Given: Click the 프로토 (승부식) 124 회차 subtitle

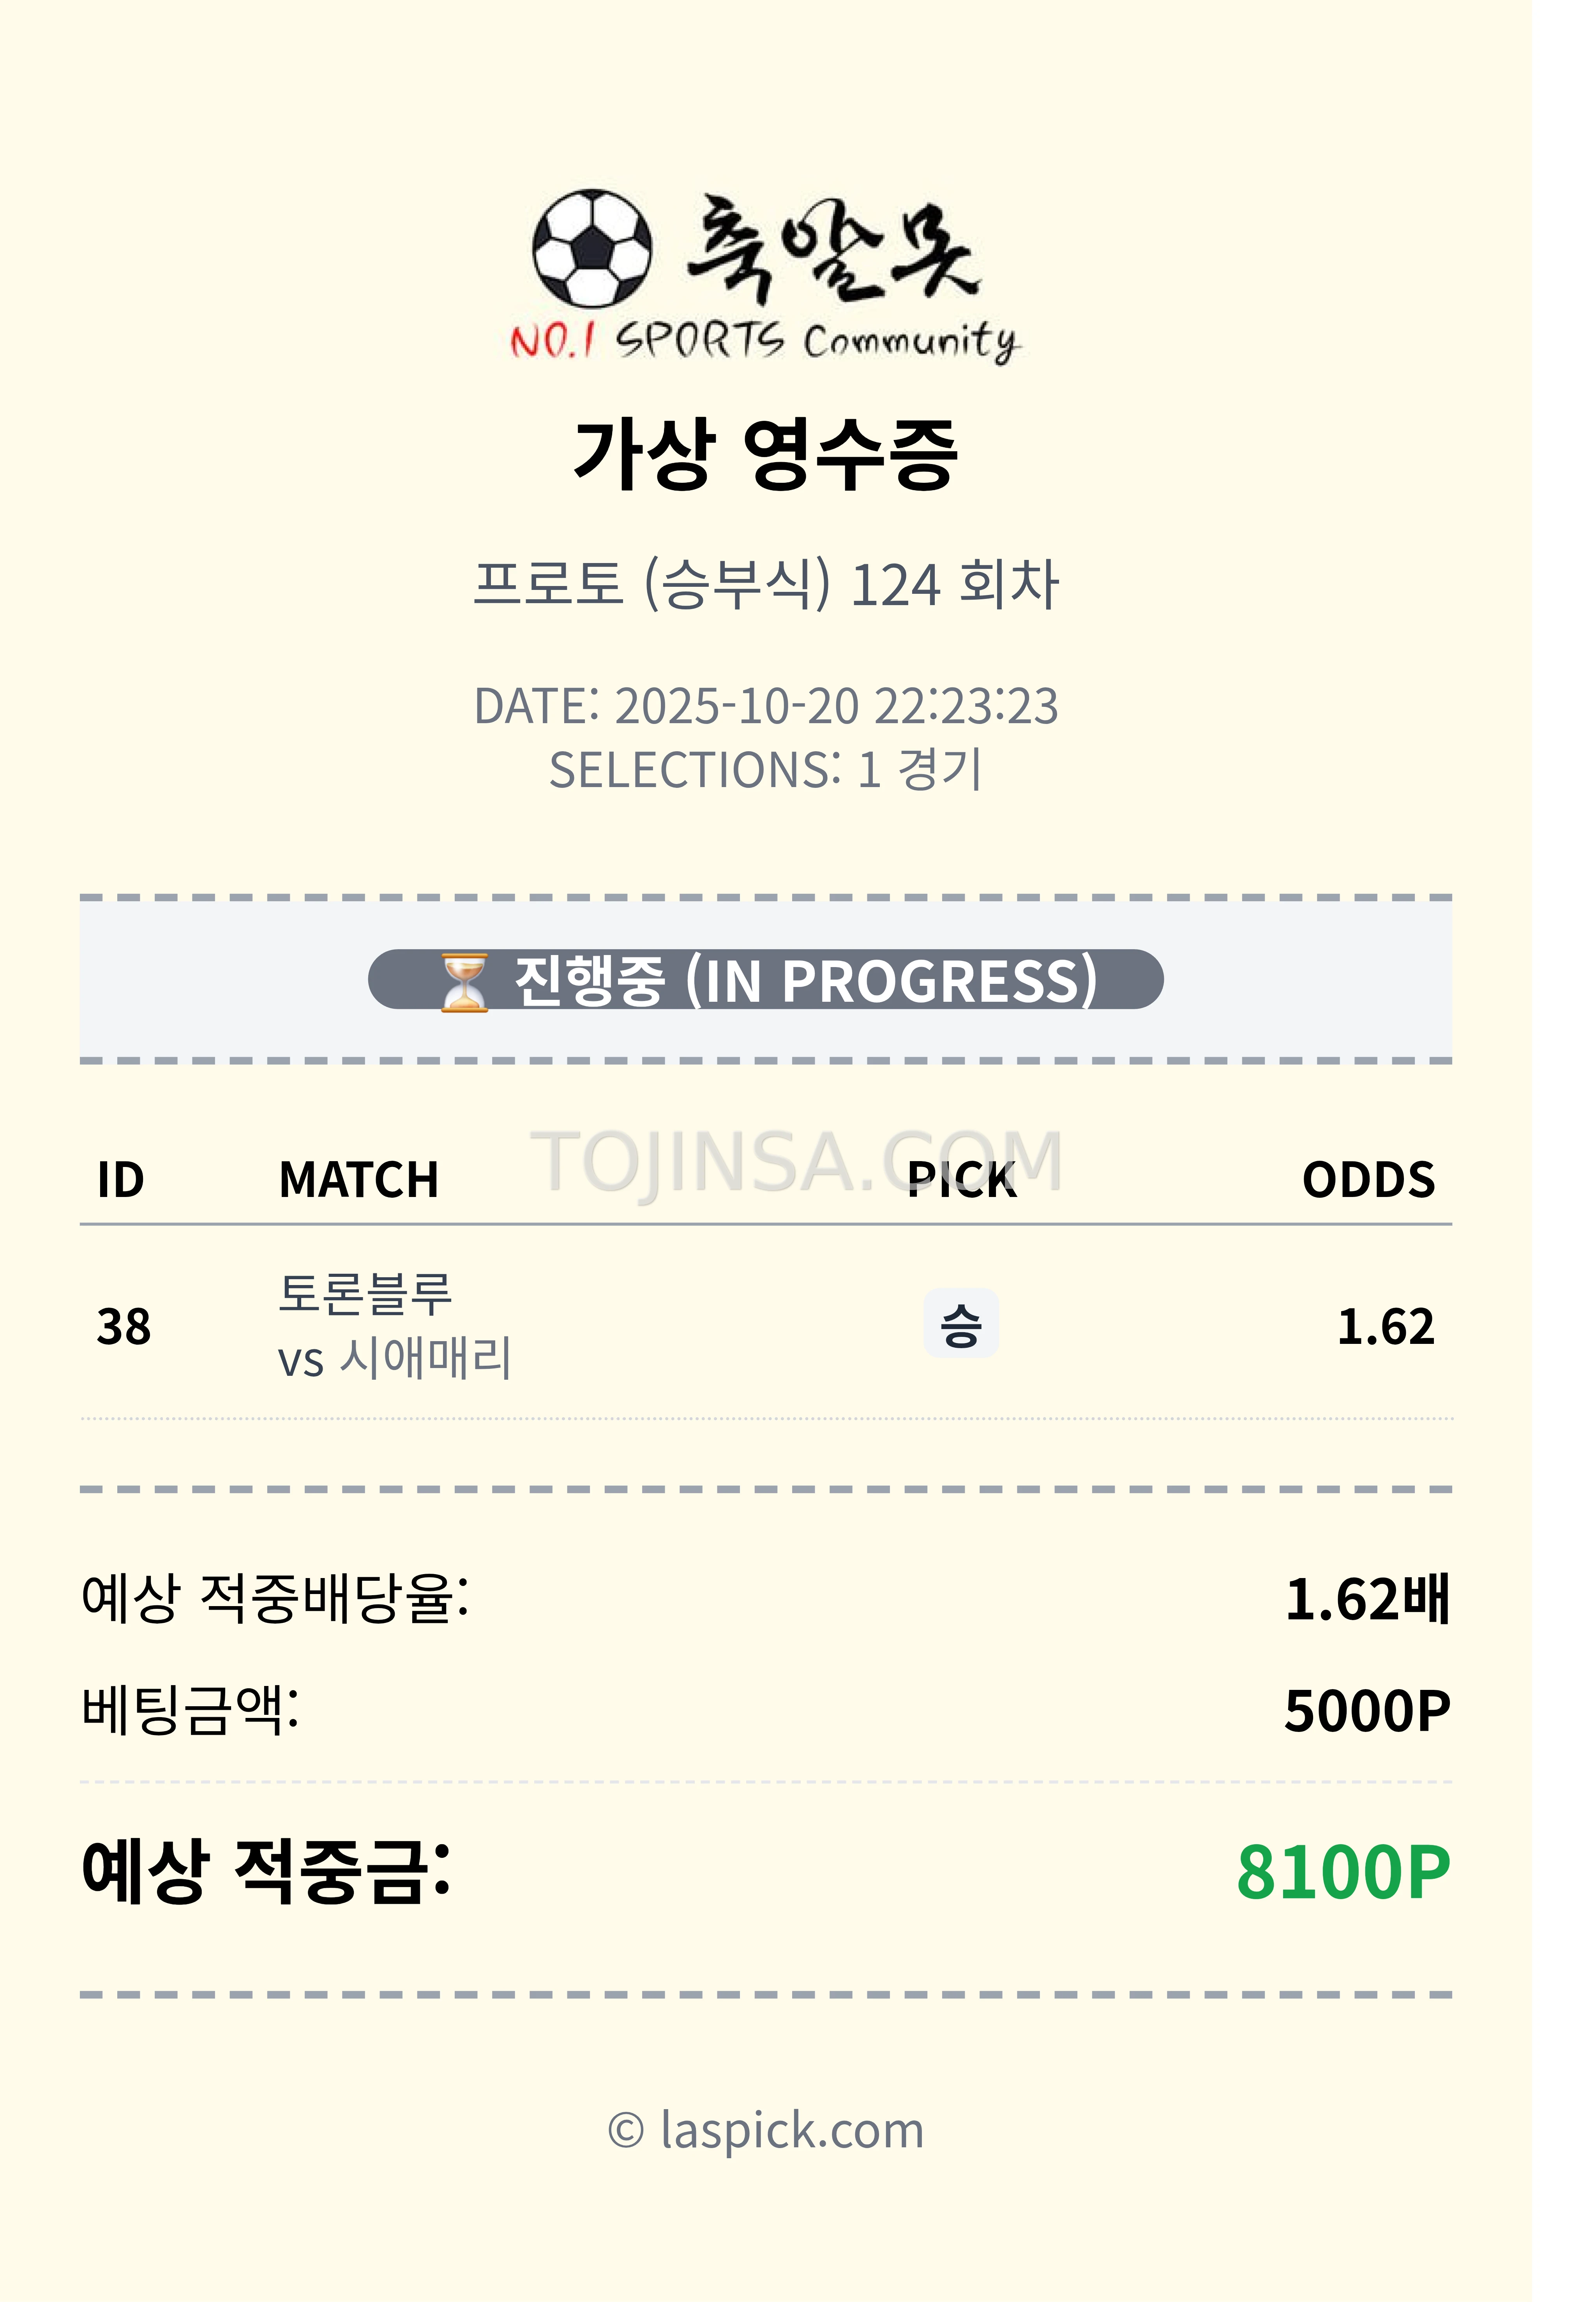Looking at the screenshot, I should coord(766,584).
